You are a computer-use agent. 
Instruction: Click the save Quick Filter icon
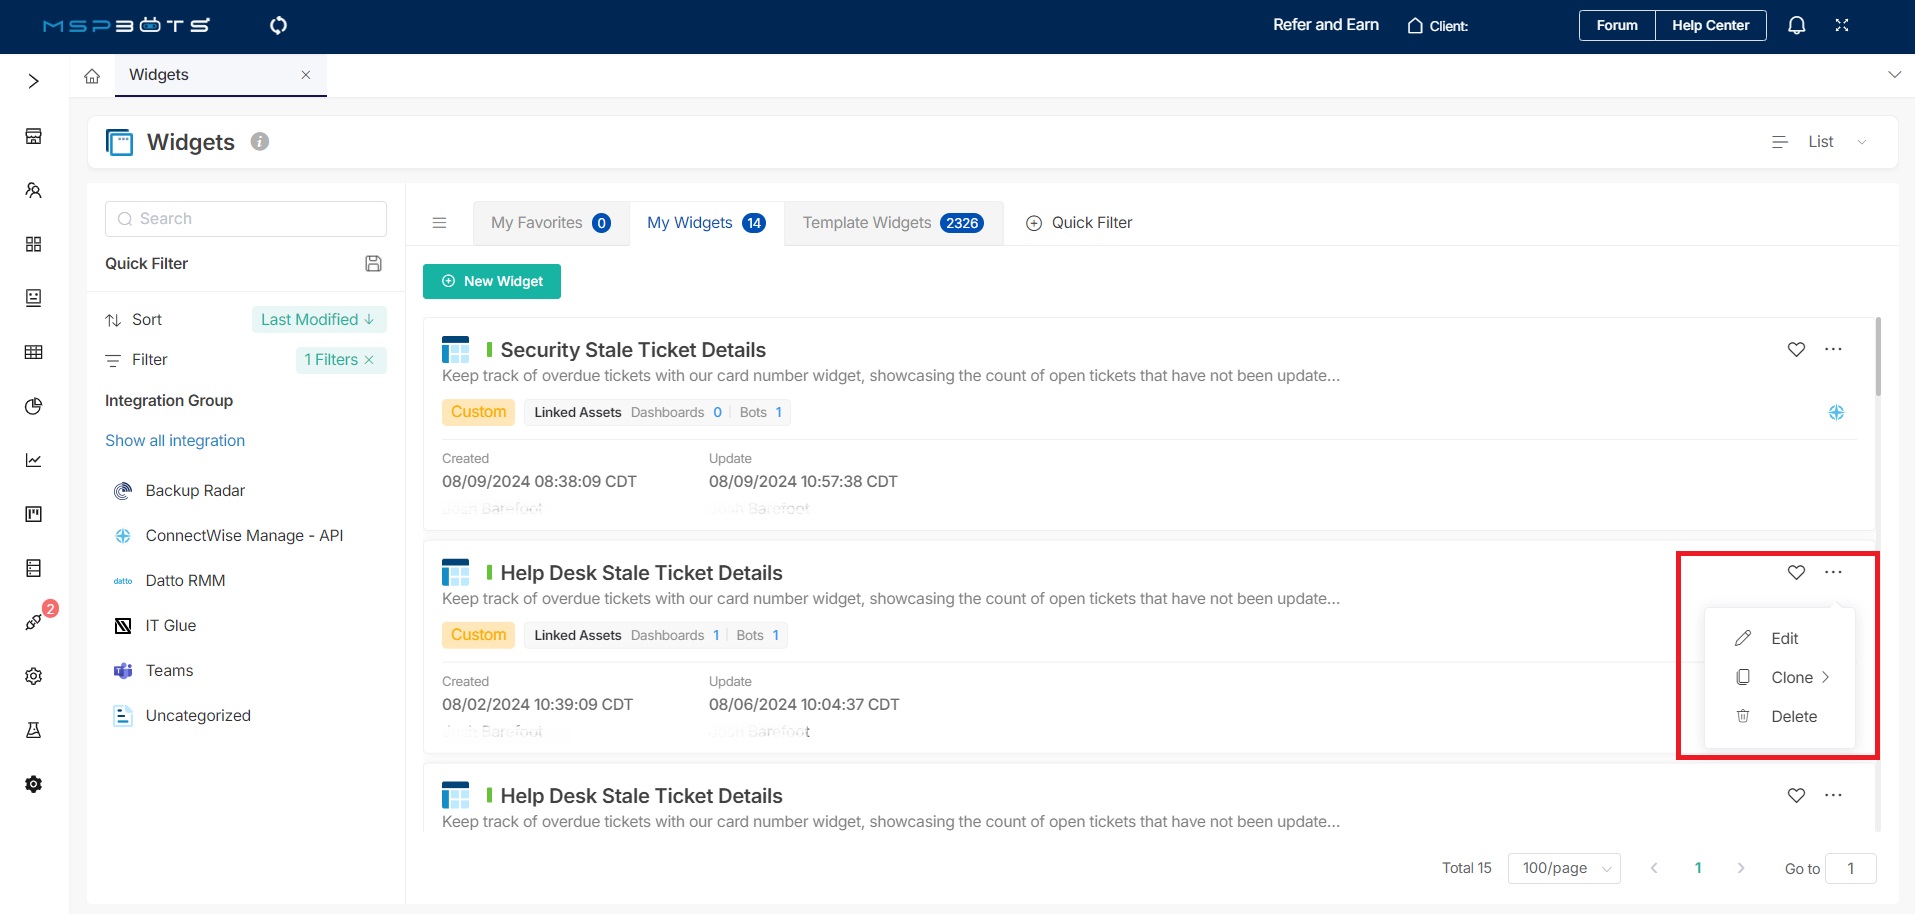(373, 264)
